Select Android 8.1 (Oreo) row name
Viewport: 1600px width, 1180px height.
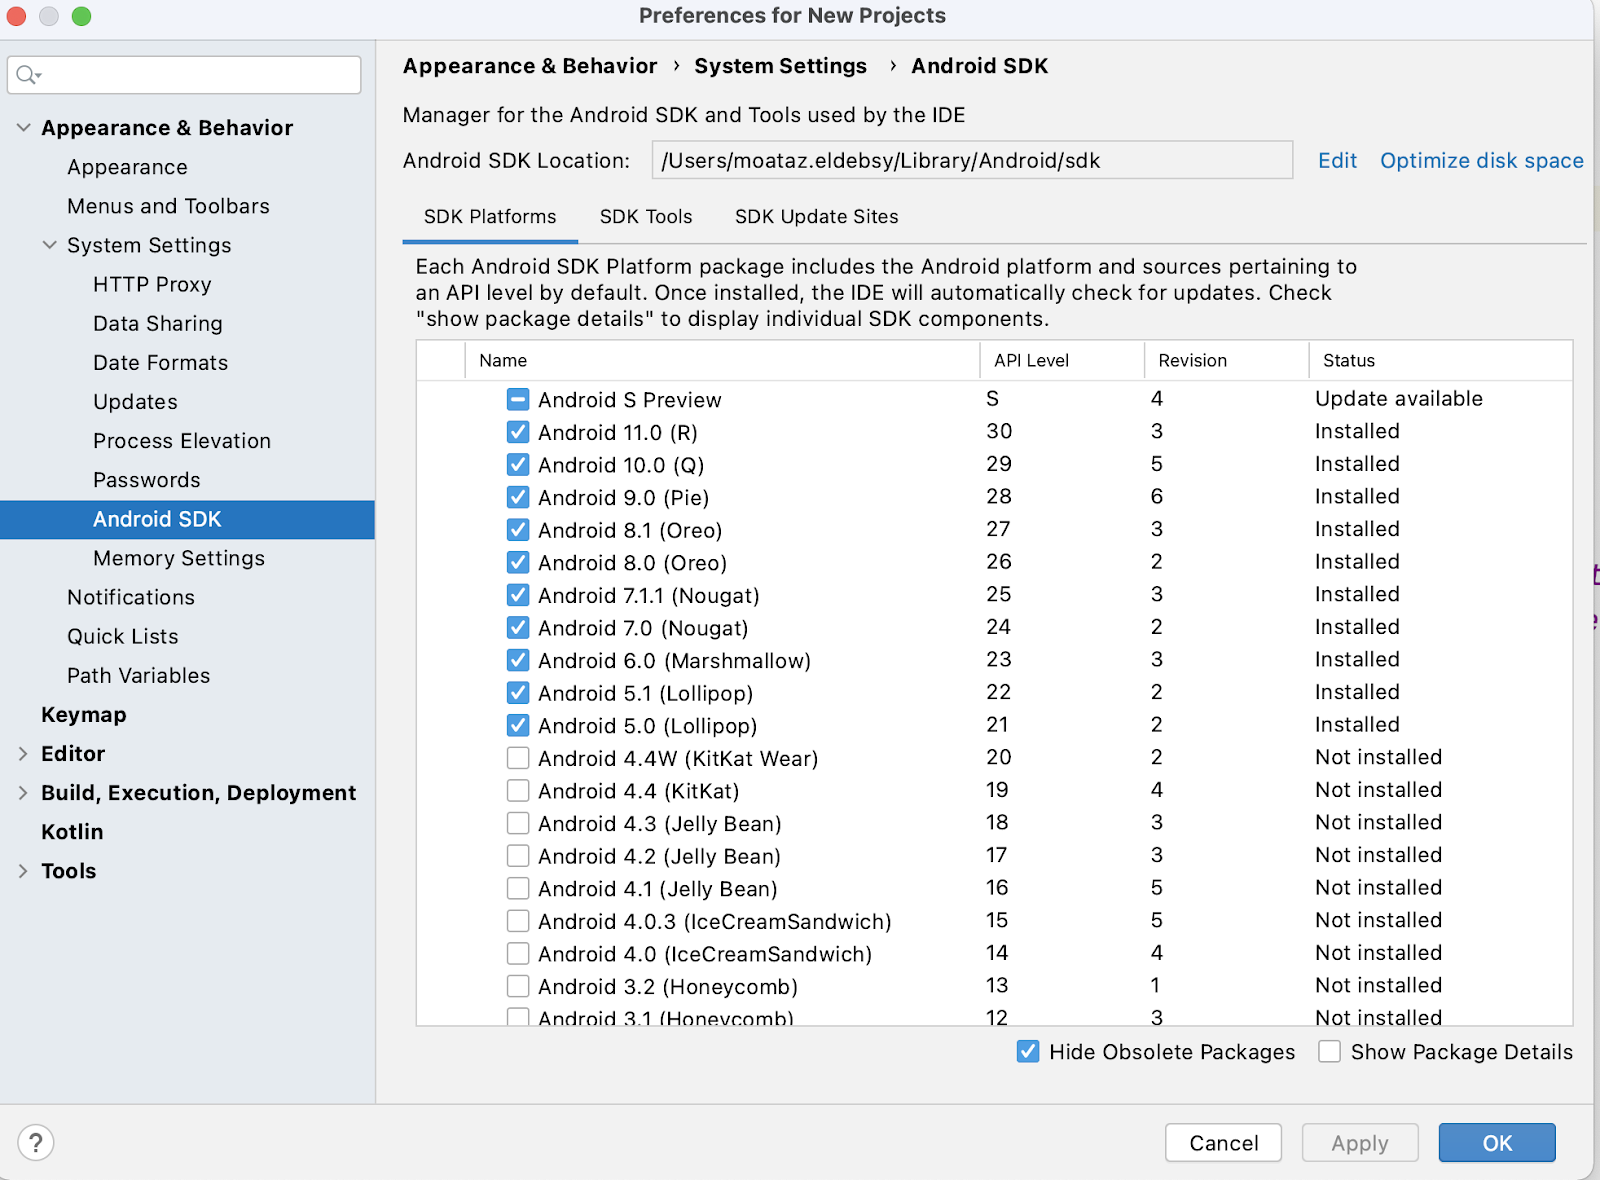coord(630,530)
